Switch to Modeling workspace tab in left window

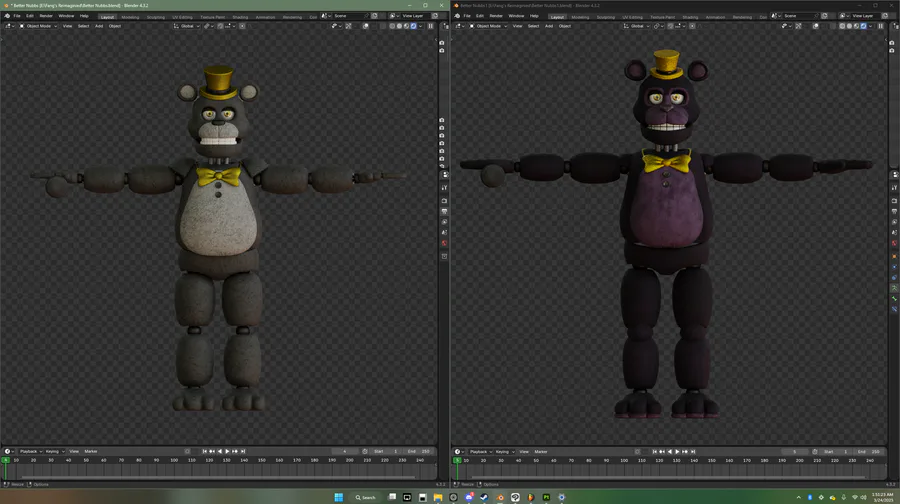(x=130, y=17)
